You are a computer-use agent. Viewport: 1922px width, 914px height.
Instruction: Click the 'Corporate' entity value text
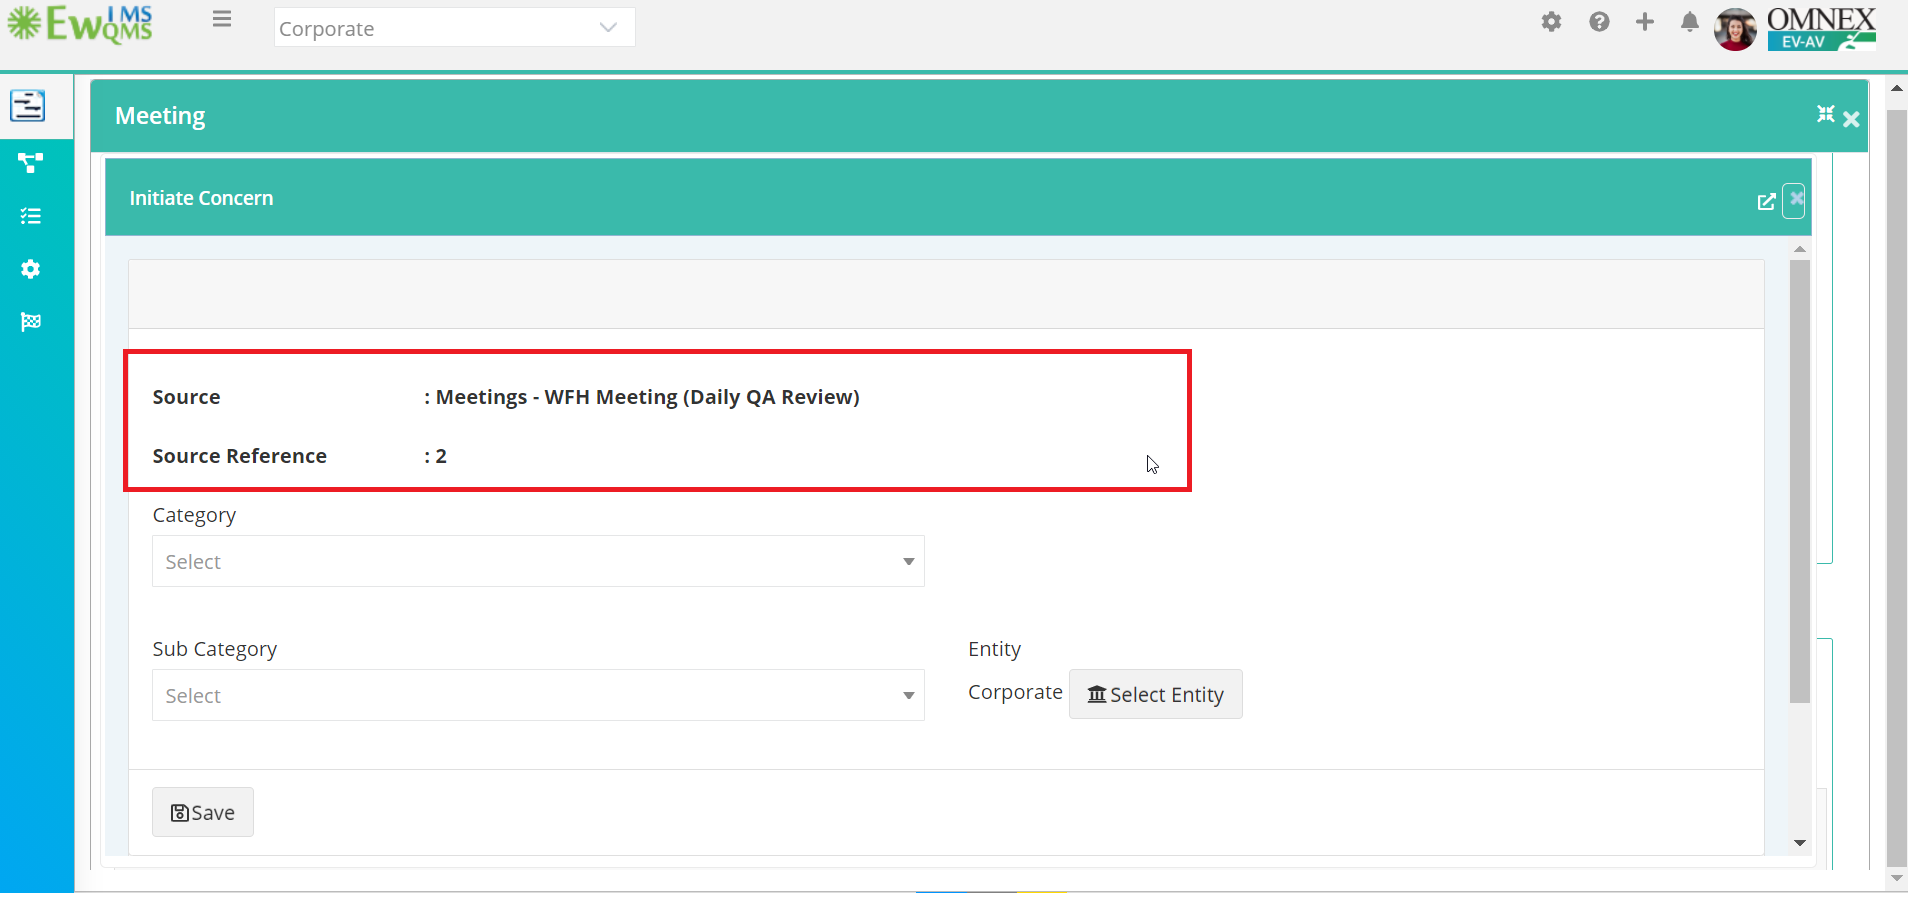tap(1015, 692)
